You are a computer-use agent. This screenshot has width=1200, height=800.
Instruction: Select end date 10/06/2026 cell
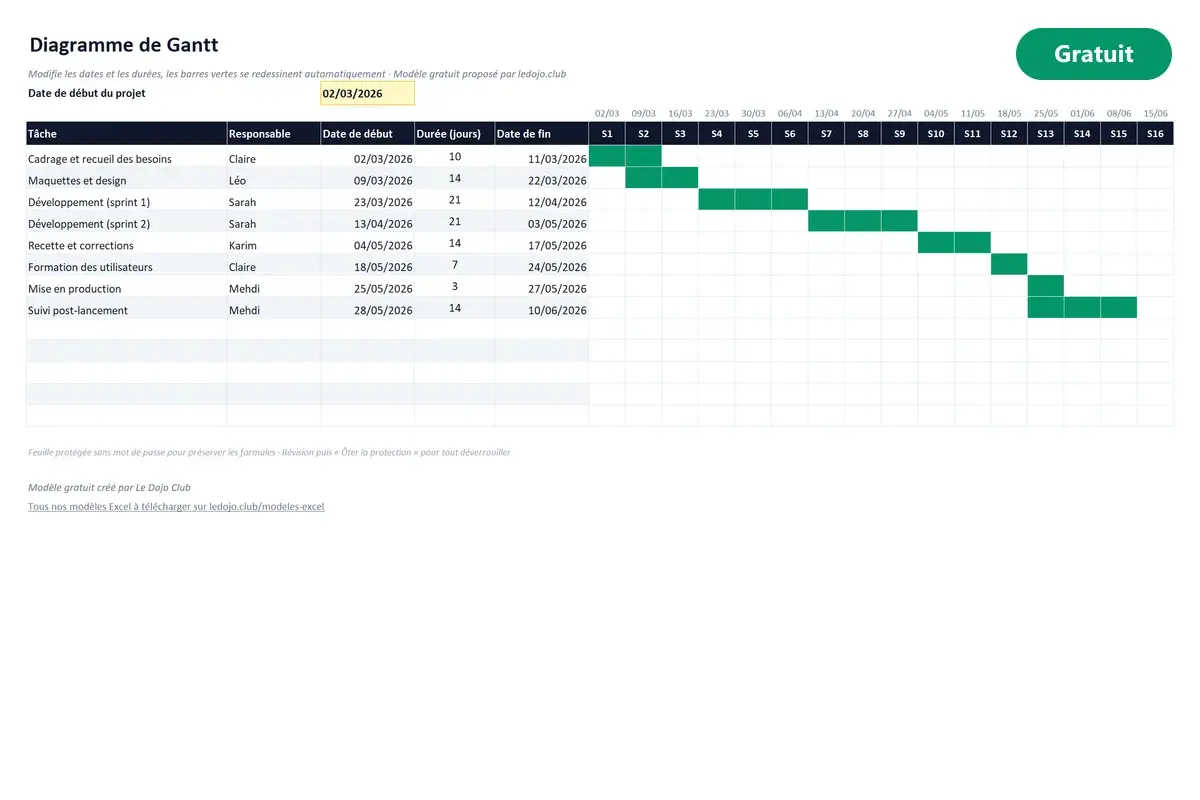point(541,310)
